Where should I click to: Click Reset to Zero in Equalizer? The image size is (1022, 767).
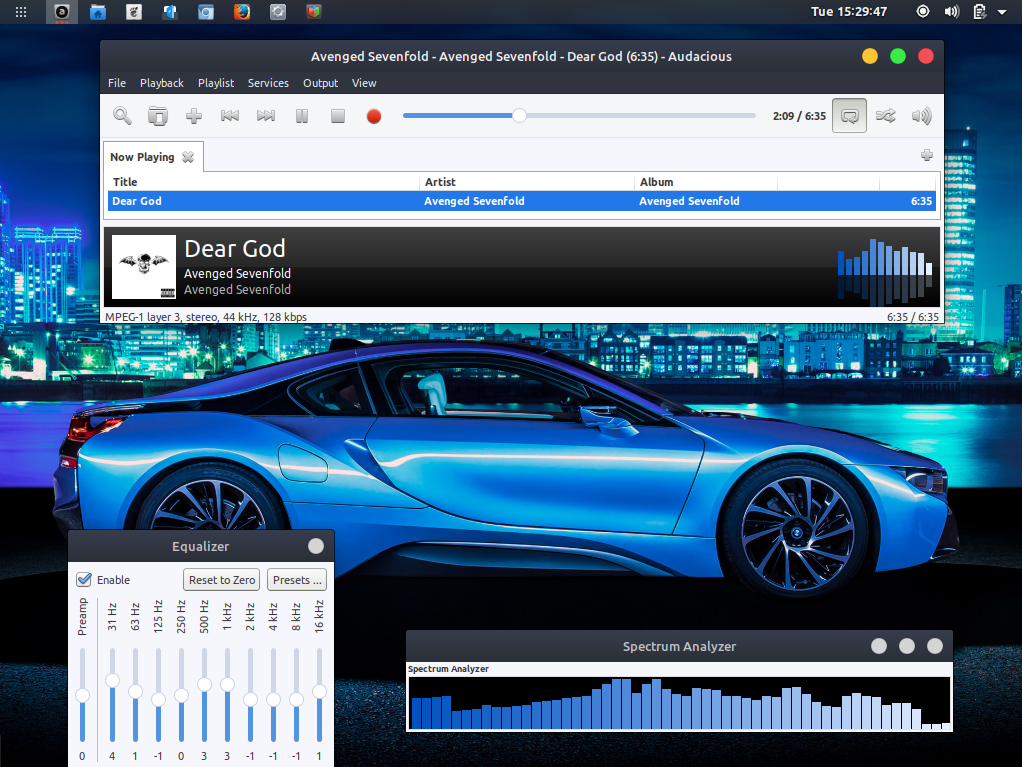[x=222, y=579]
